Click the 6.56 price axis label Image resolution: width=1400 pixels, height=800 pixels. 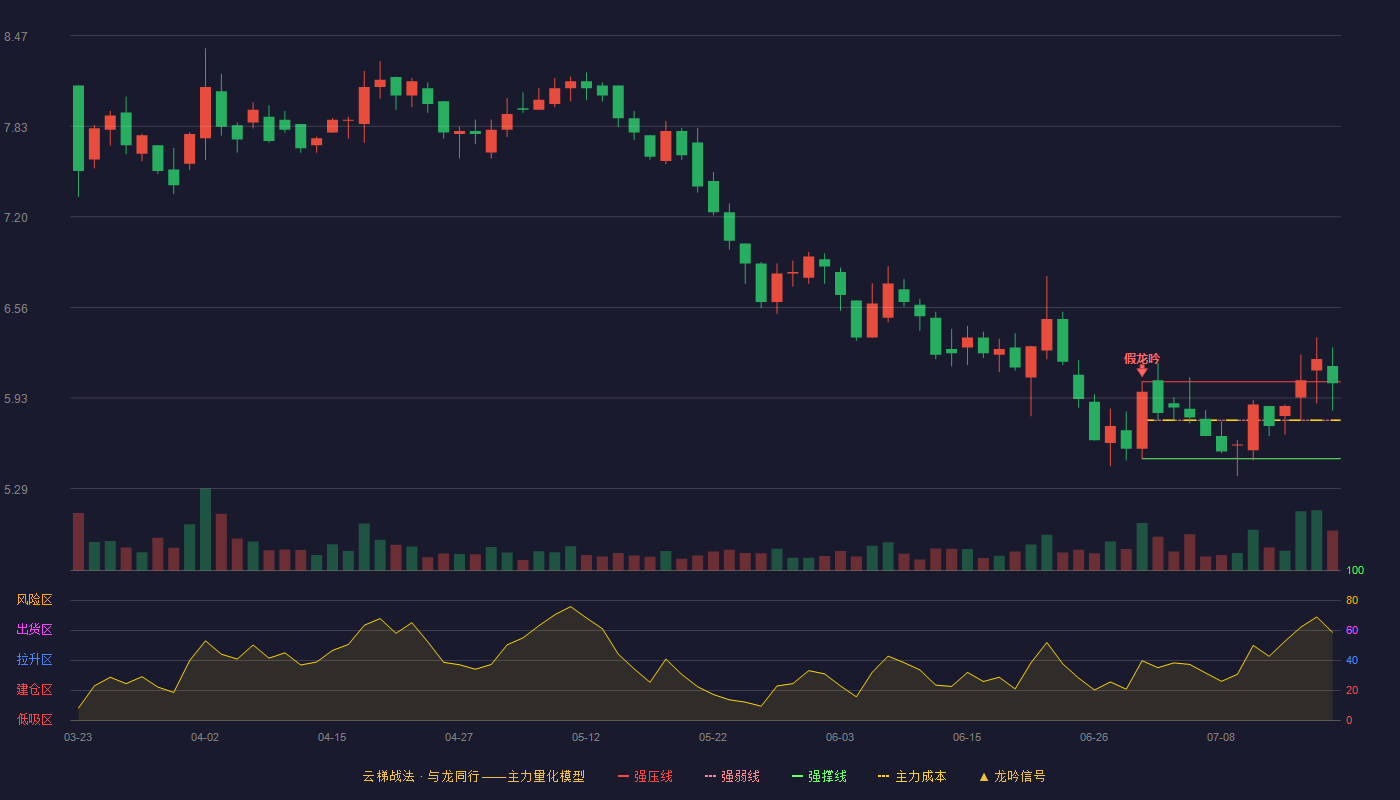coord(15,309)
